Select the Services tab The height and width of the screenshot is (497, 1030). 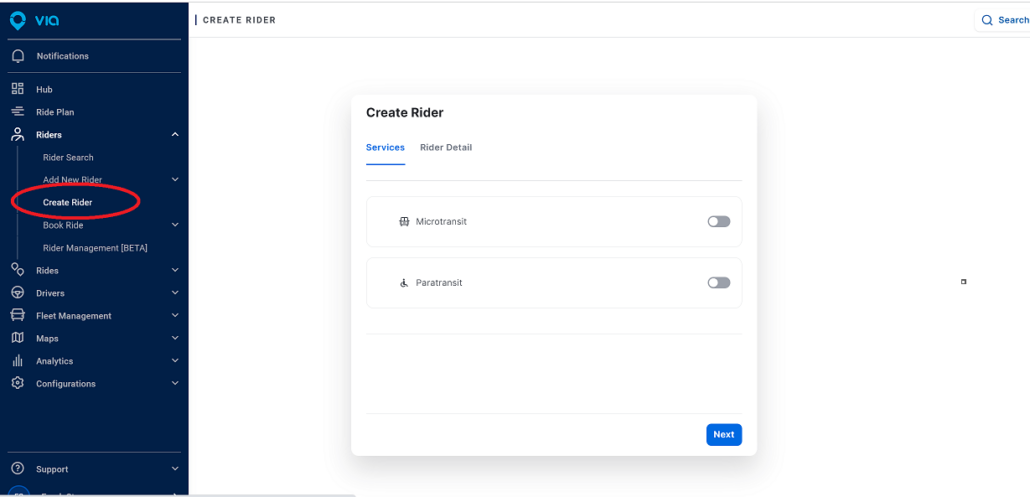pyautogui.click(x=385, y=147)
